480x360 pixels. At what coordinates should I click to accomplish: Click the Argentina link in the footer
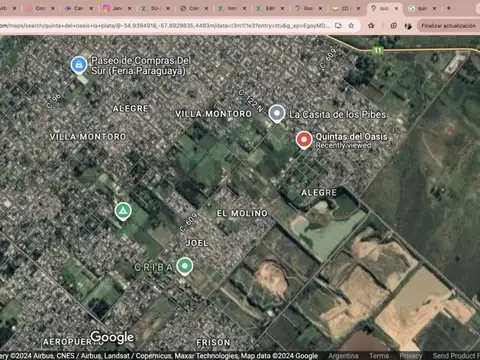coord(343,356)
